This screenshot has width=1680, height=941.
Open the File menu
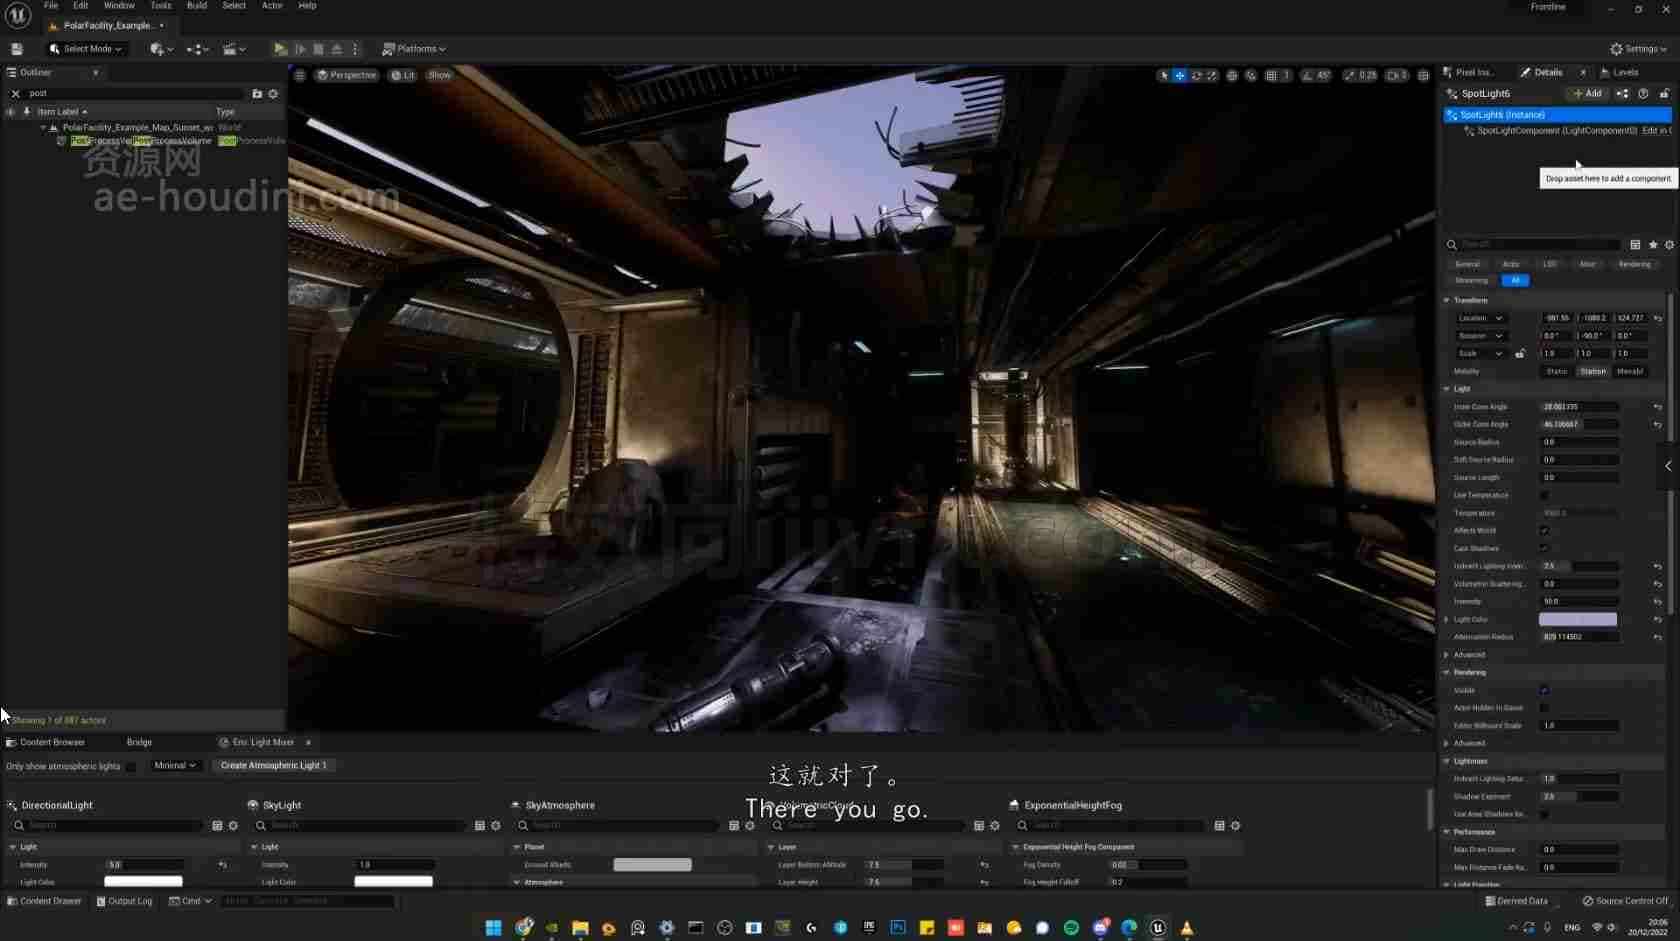51,6
